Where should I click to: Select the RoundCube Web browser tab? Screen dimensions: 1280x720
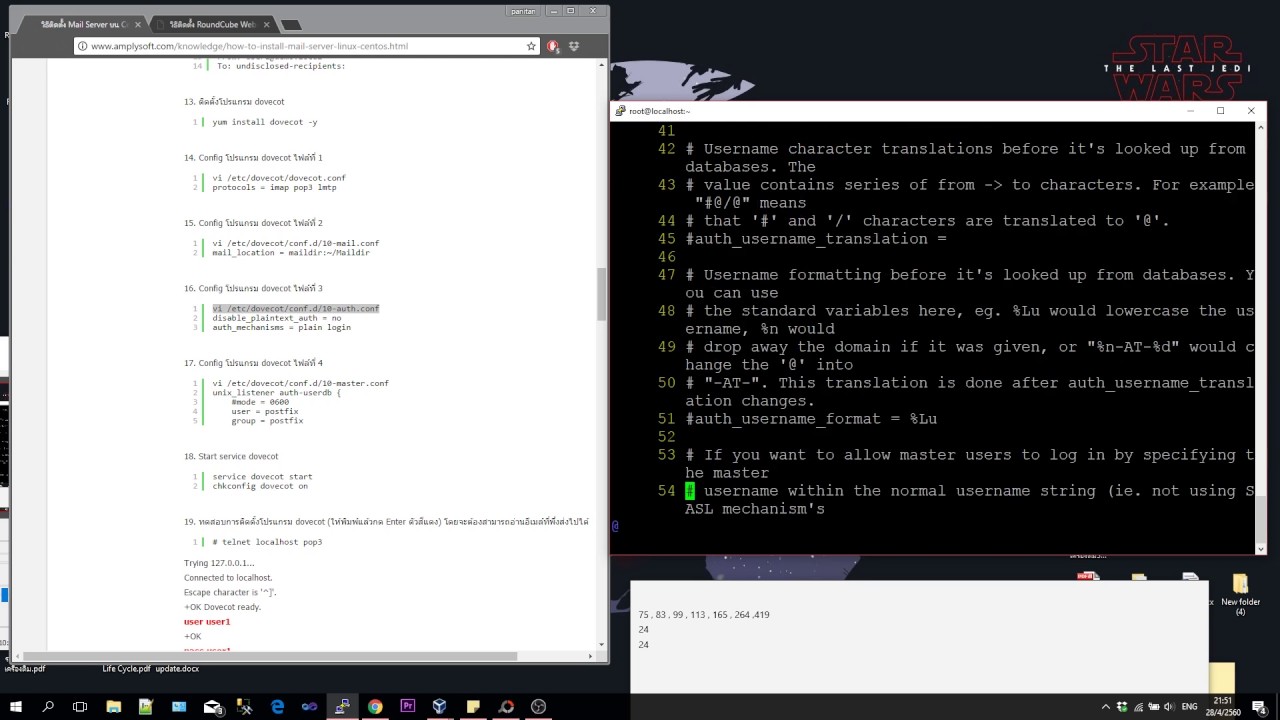[212, 24]
